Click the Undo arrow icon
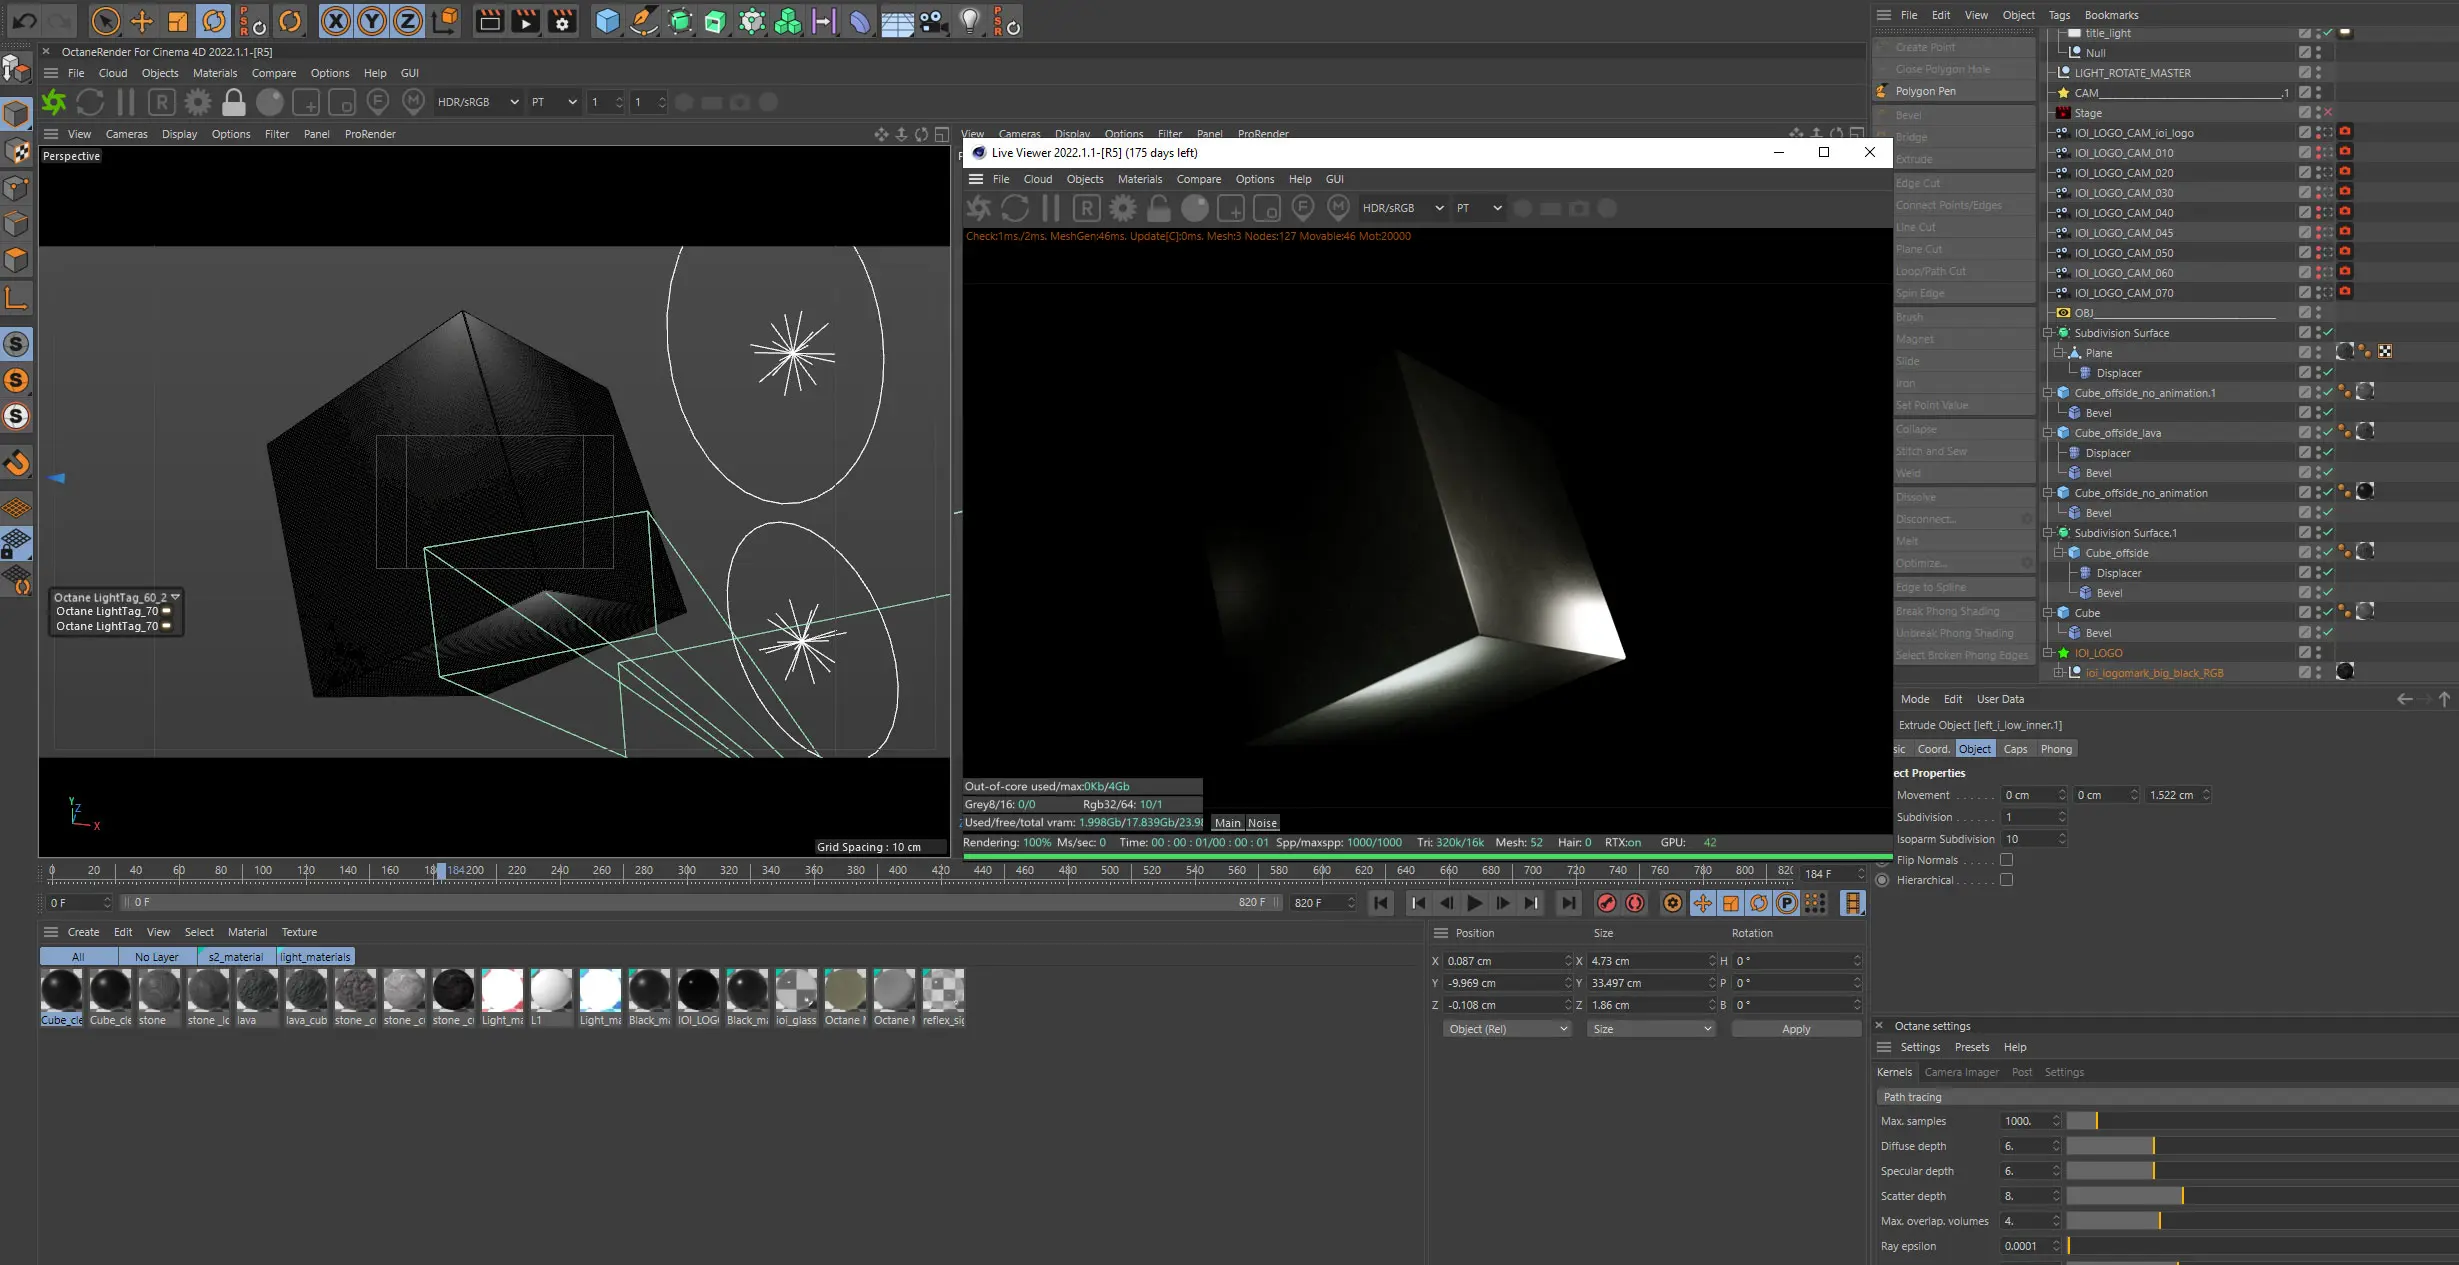The width and height of the screenshot is (2459, 1265). (25, 20)
